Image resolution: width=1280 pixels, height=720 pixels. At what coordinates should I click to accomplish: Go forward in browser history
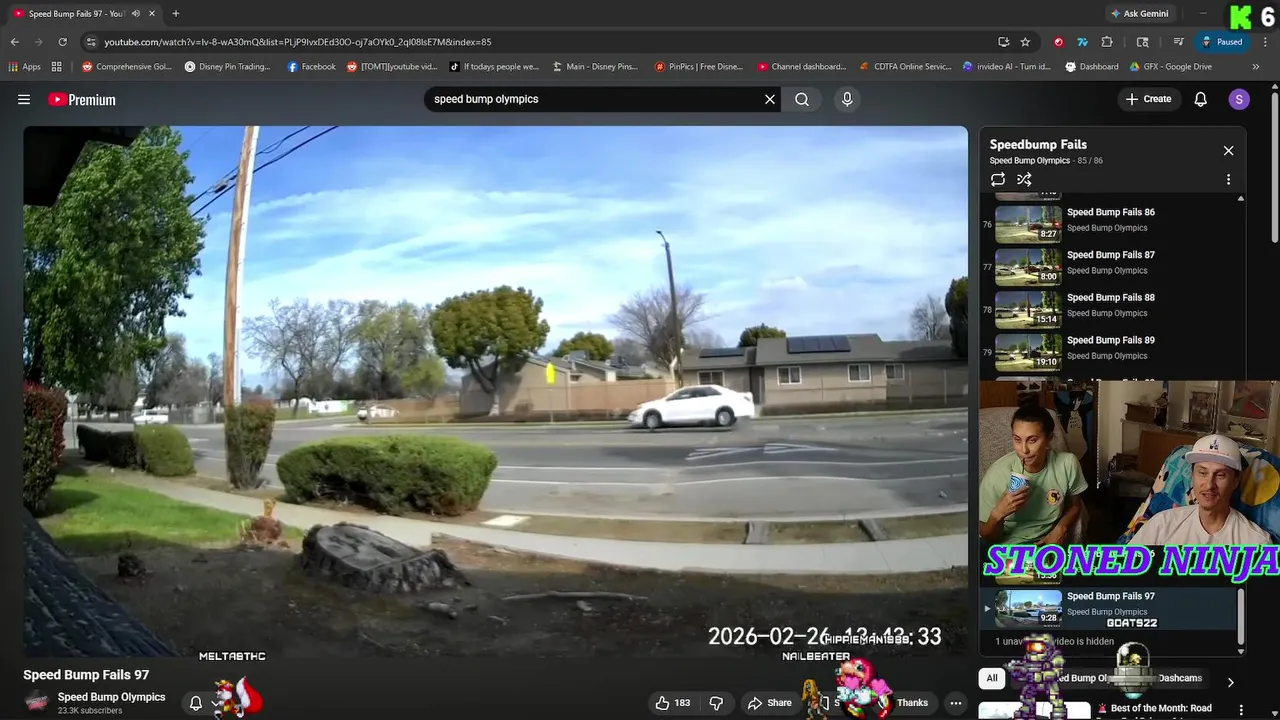[x=38, y=42]
